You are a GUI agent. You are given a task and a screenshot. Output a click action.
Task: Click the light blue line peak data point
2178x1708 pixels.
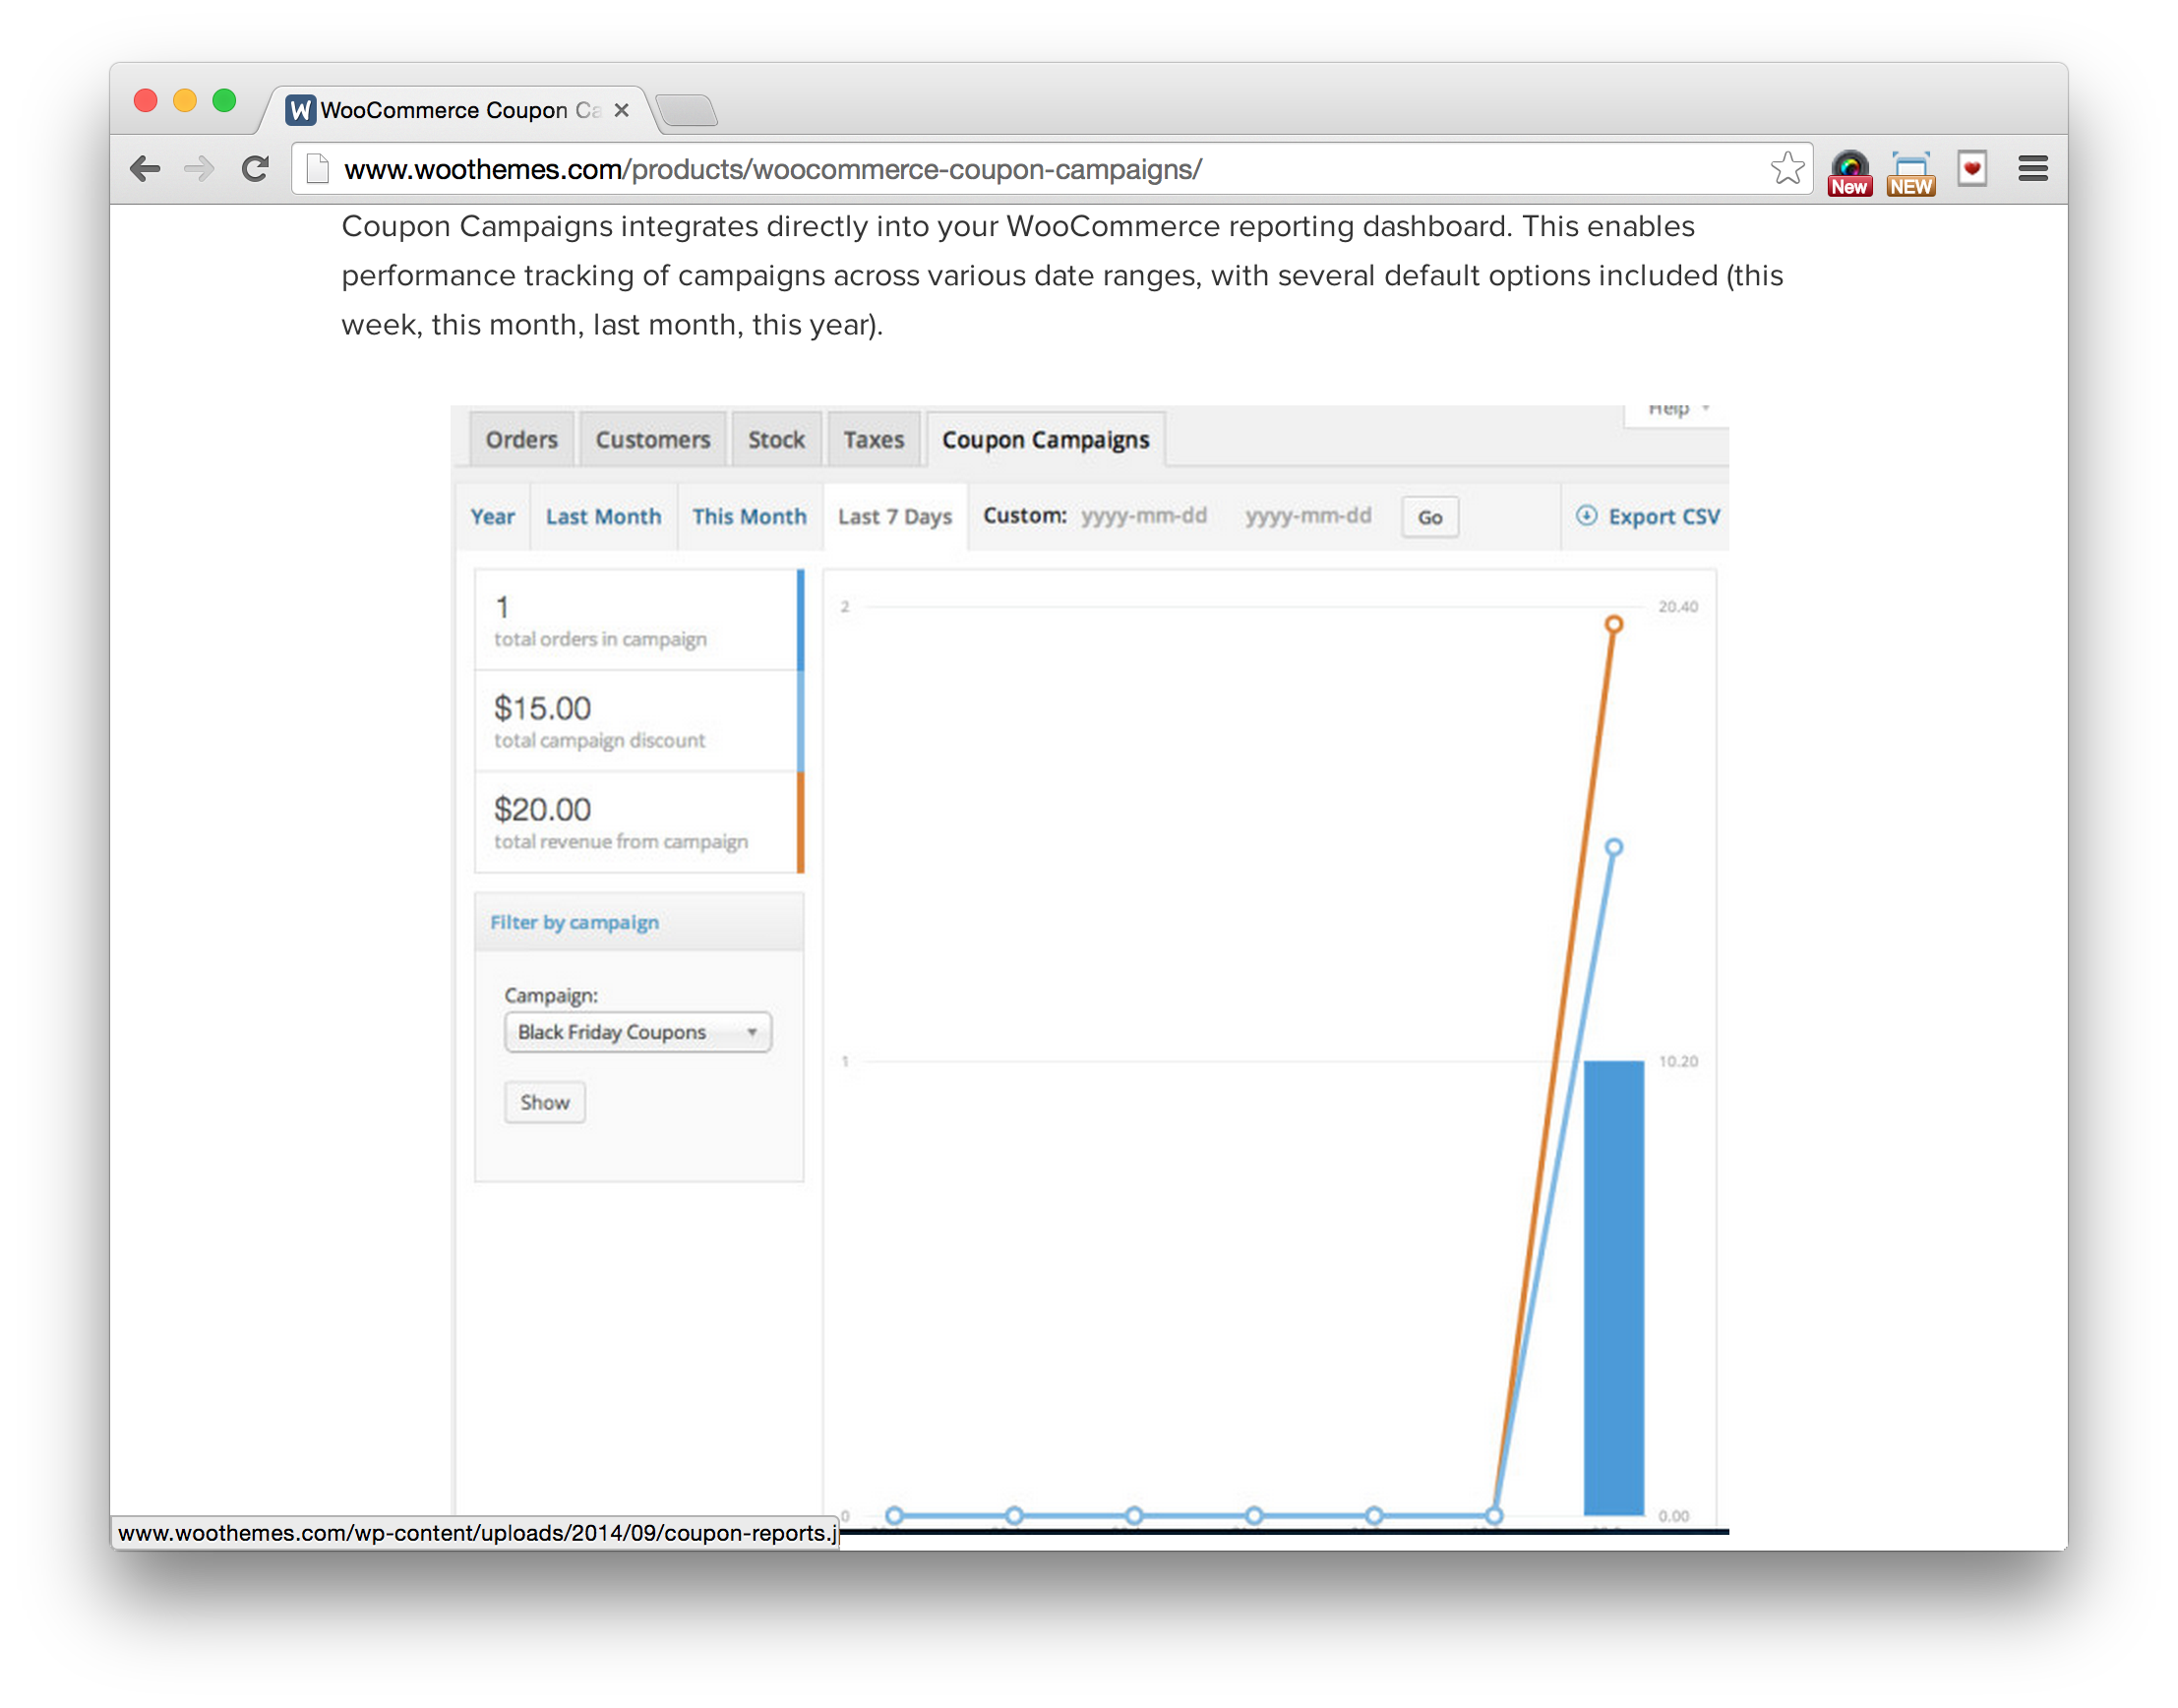[1613, 847]
